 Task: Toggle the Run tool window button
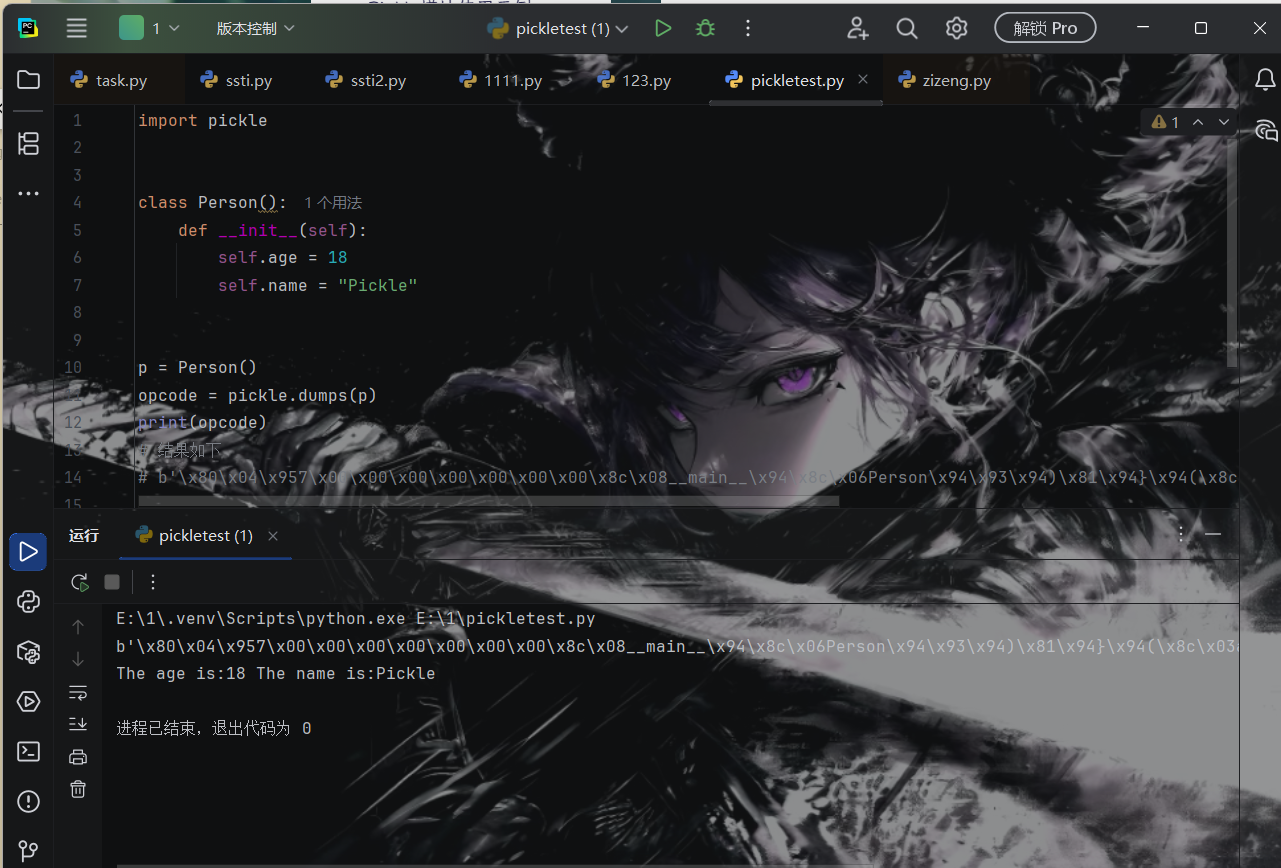(28, 552)
